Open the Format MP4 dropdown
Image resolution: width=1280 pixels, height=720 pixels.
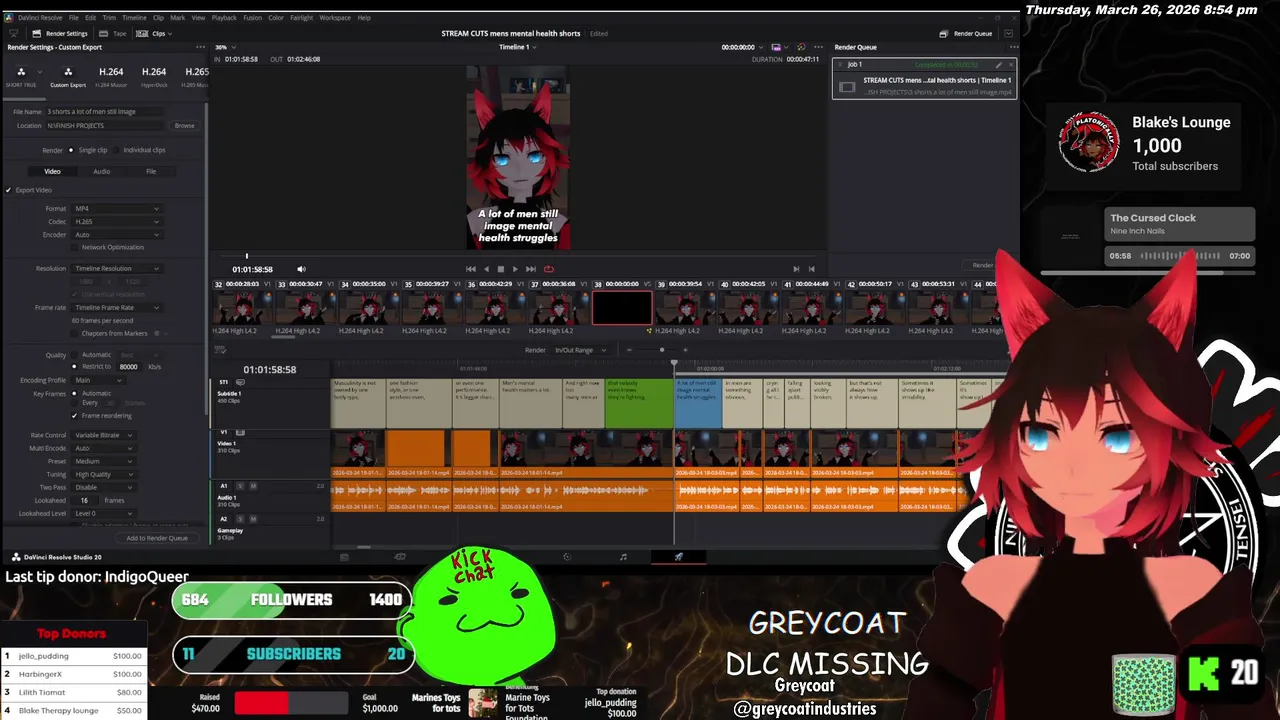click(116, 208)
